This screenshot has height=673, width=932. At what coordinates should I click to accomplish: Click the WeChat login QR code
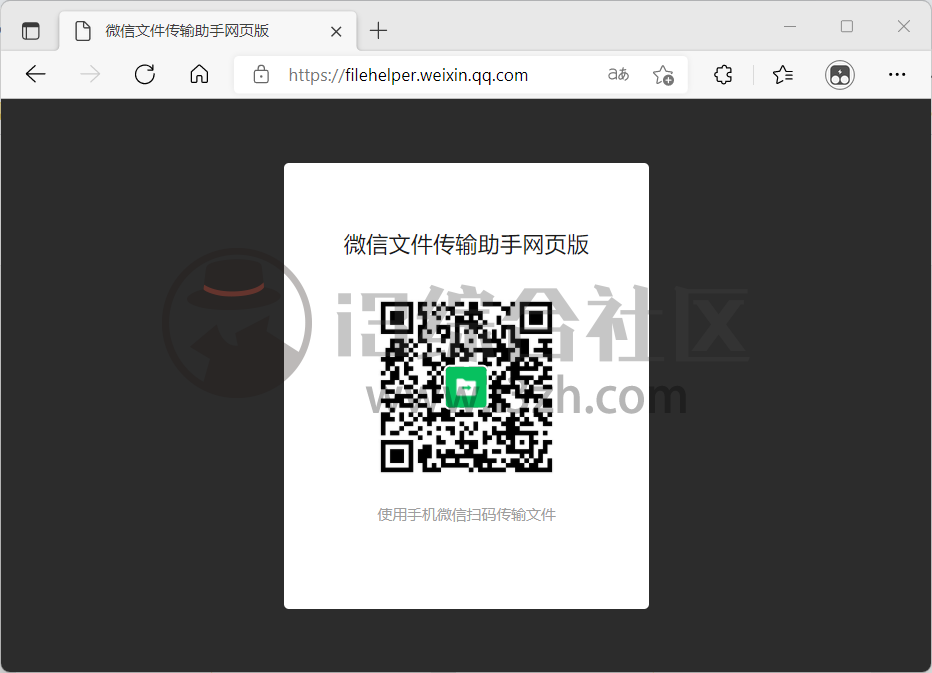[467, 387]
